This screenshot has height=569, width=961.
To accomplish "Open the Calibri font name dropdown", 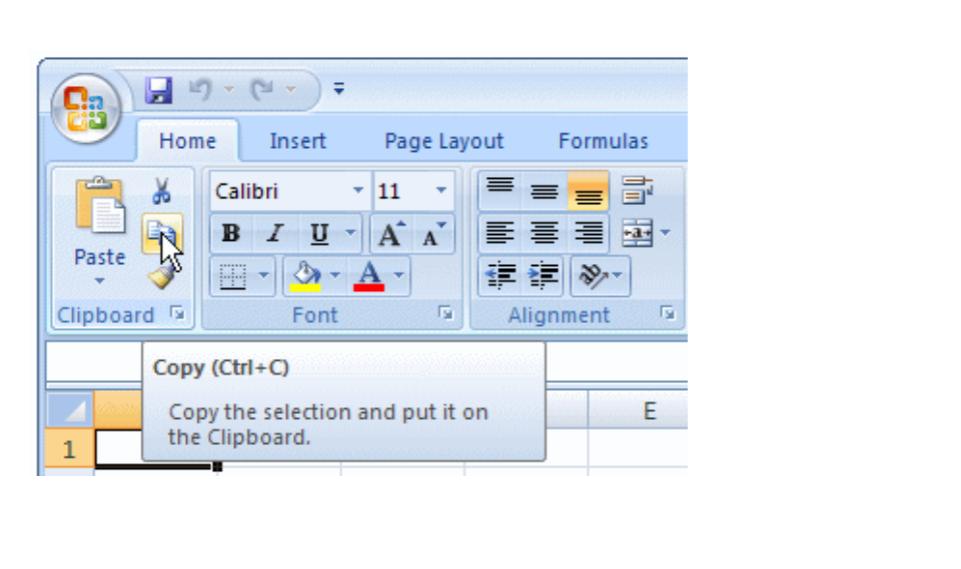I will coord(358,191).
